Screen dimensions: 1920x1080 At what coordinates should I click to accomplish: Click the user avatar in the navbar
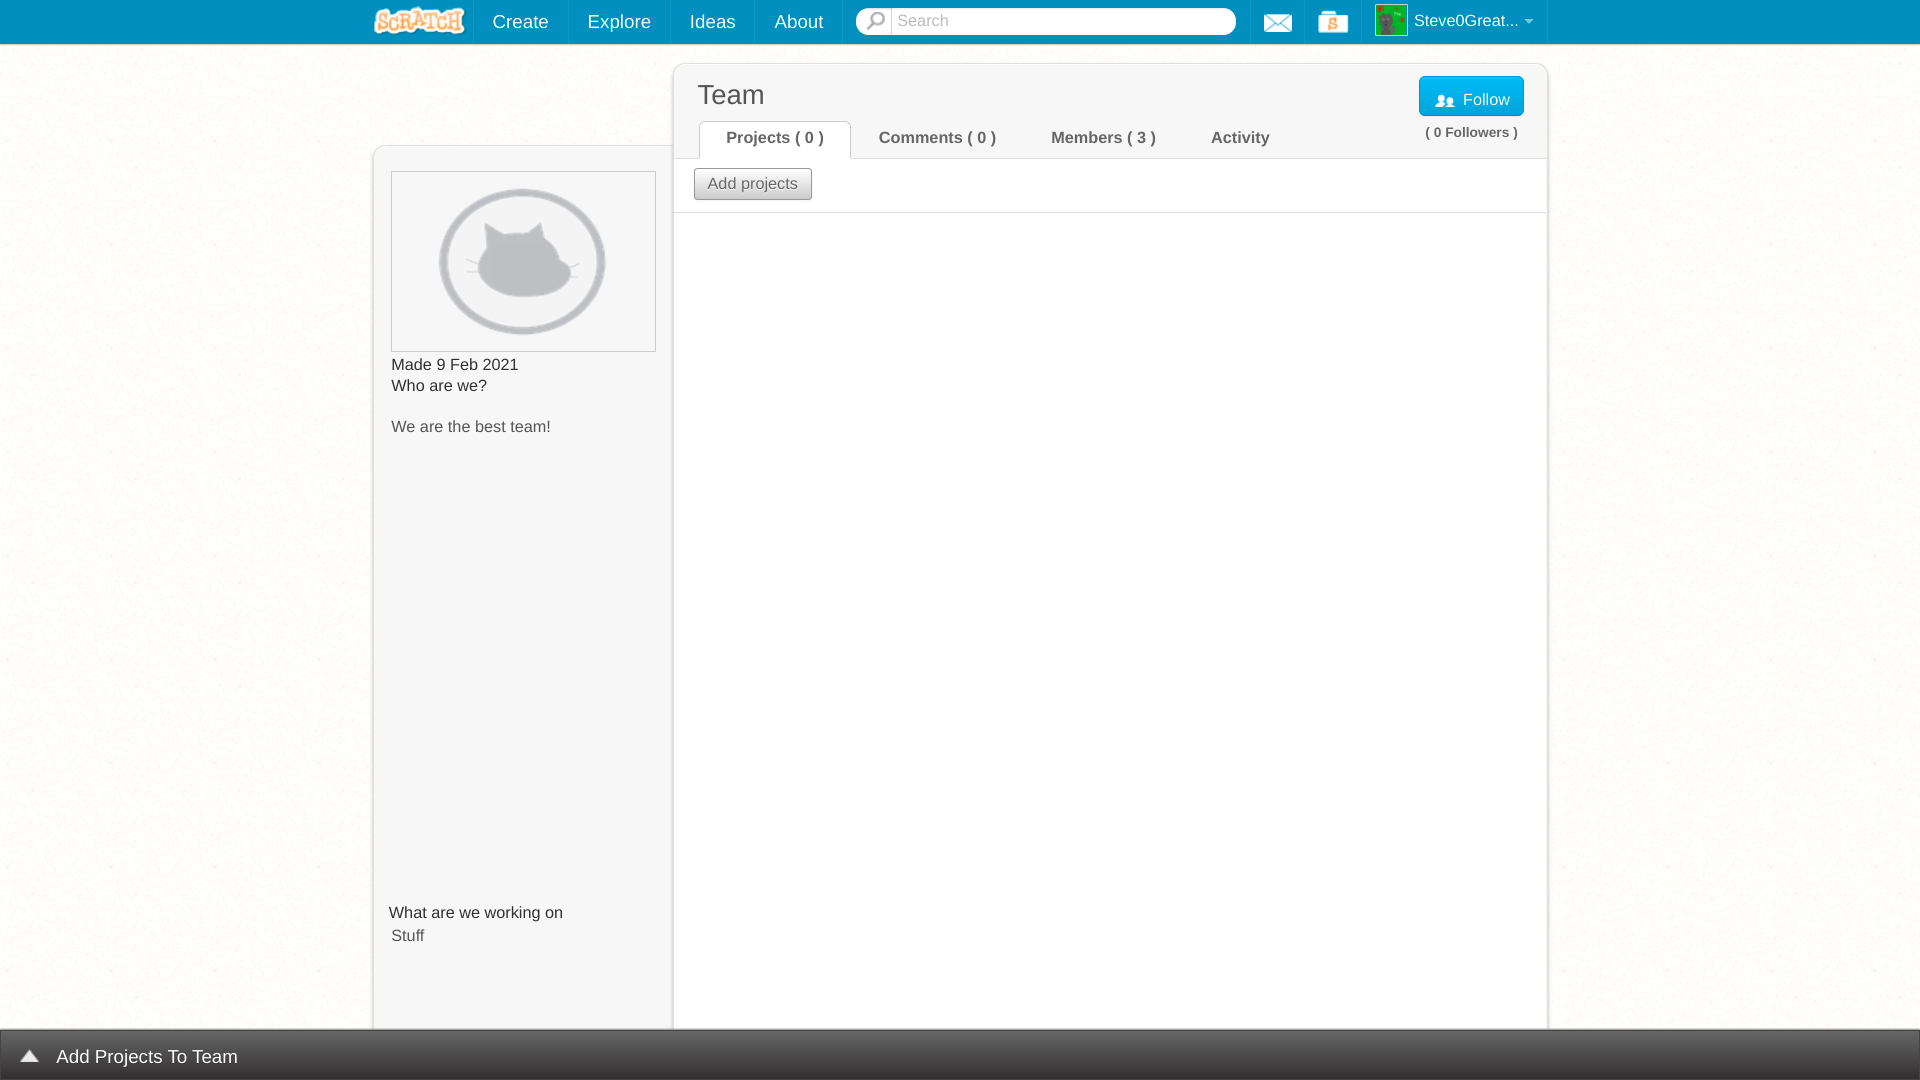click(1391, 20)
